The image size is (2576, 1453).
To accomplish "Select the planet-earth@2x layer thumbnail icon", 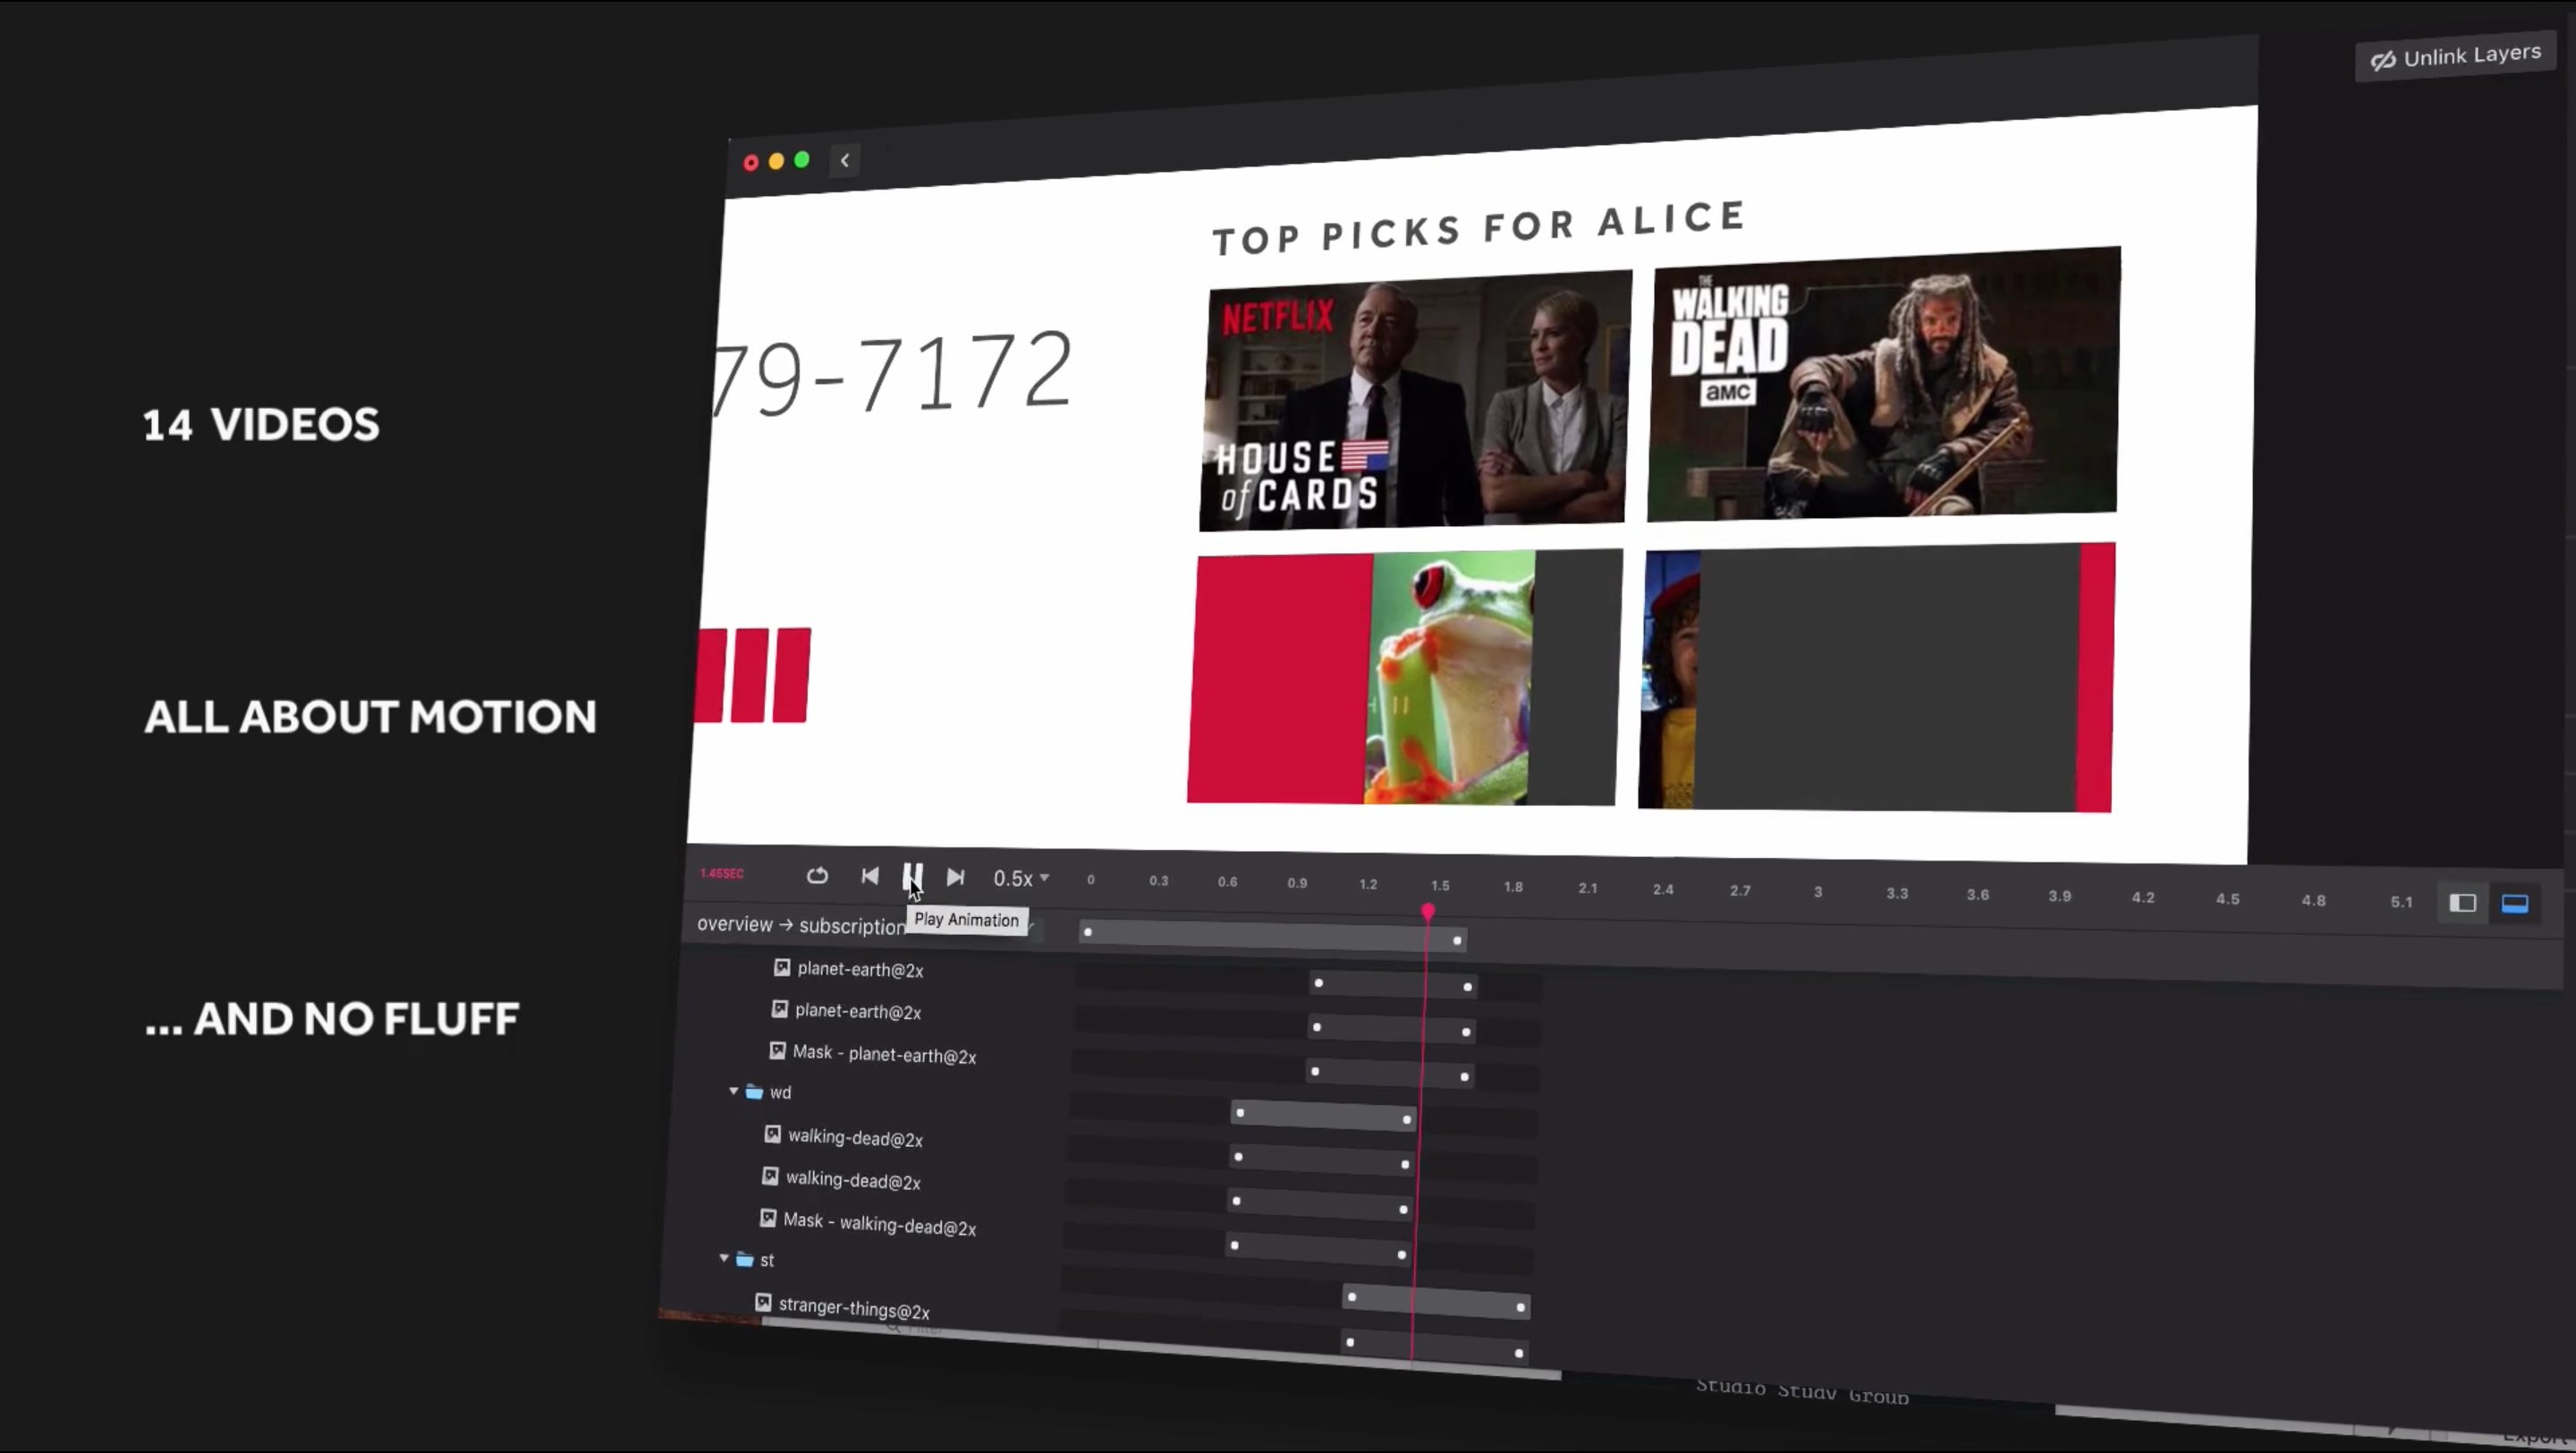I will coord(781,968).
